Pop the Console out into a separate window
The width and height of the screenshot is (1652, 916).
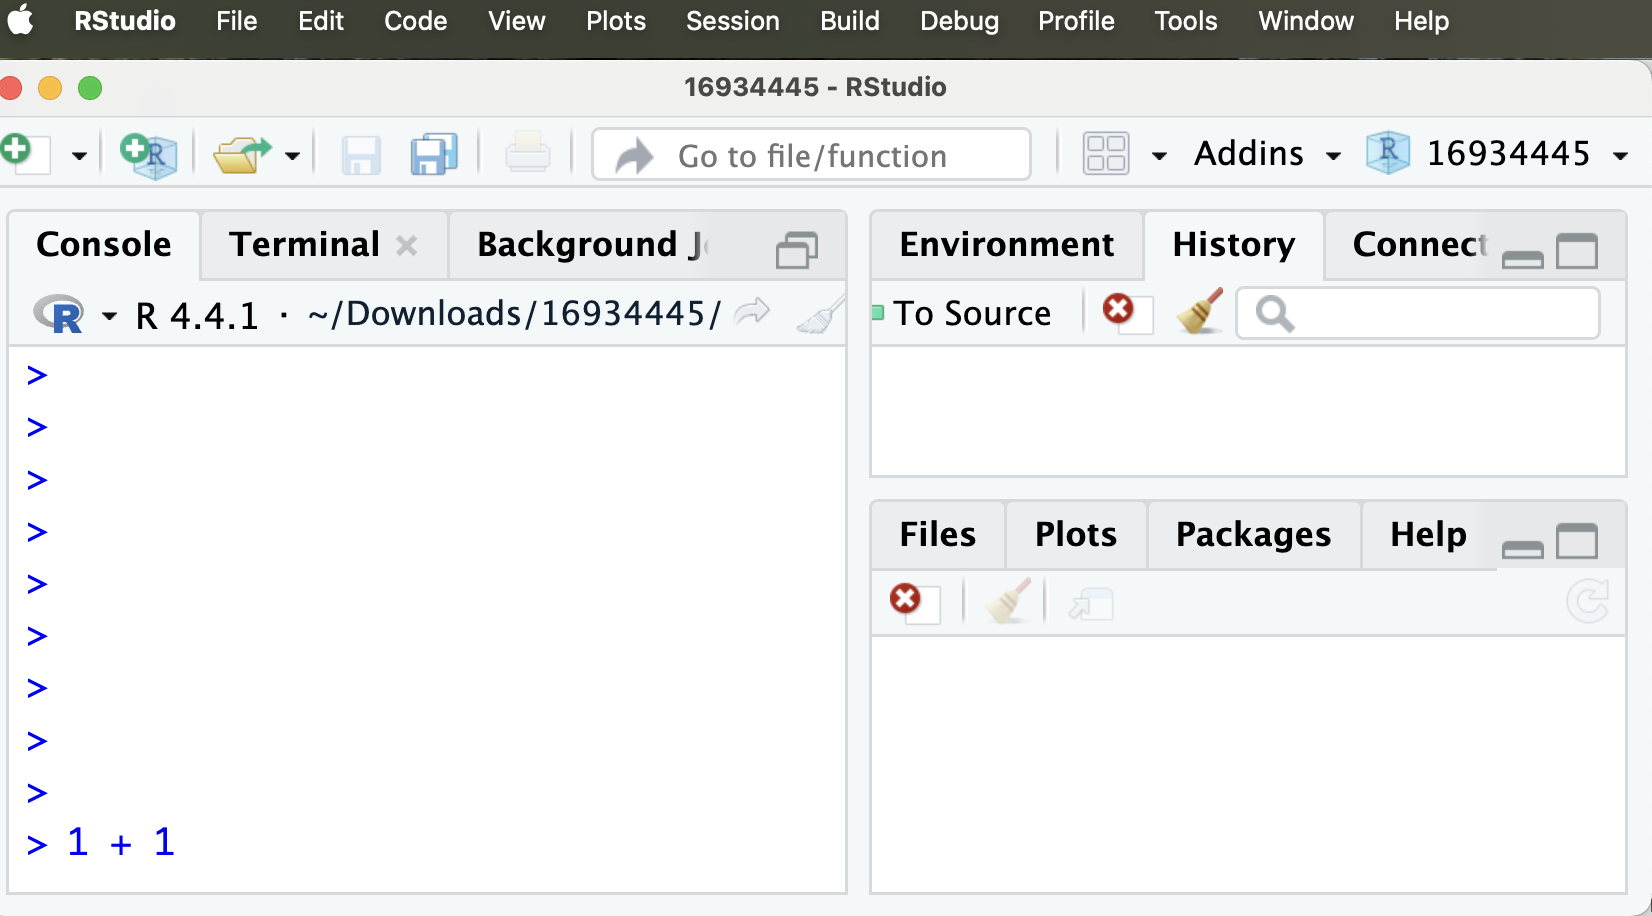click(796, 249)
